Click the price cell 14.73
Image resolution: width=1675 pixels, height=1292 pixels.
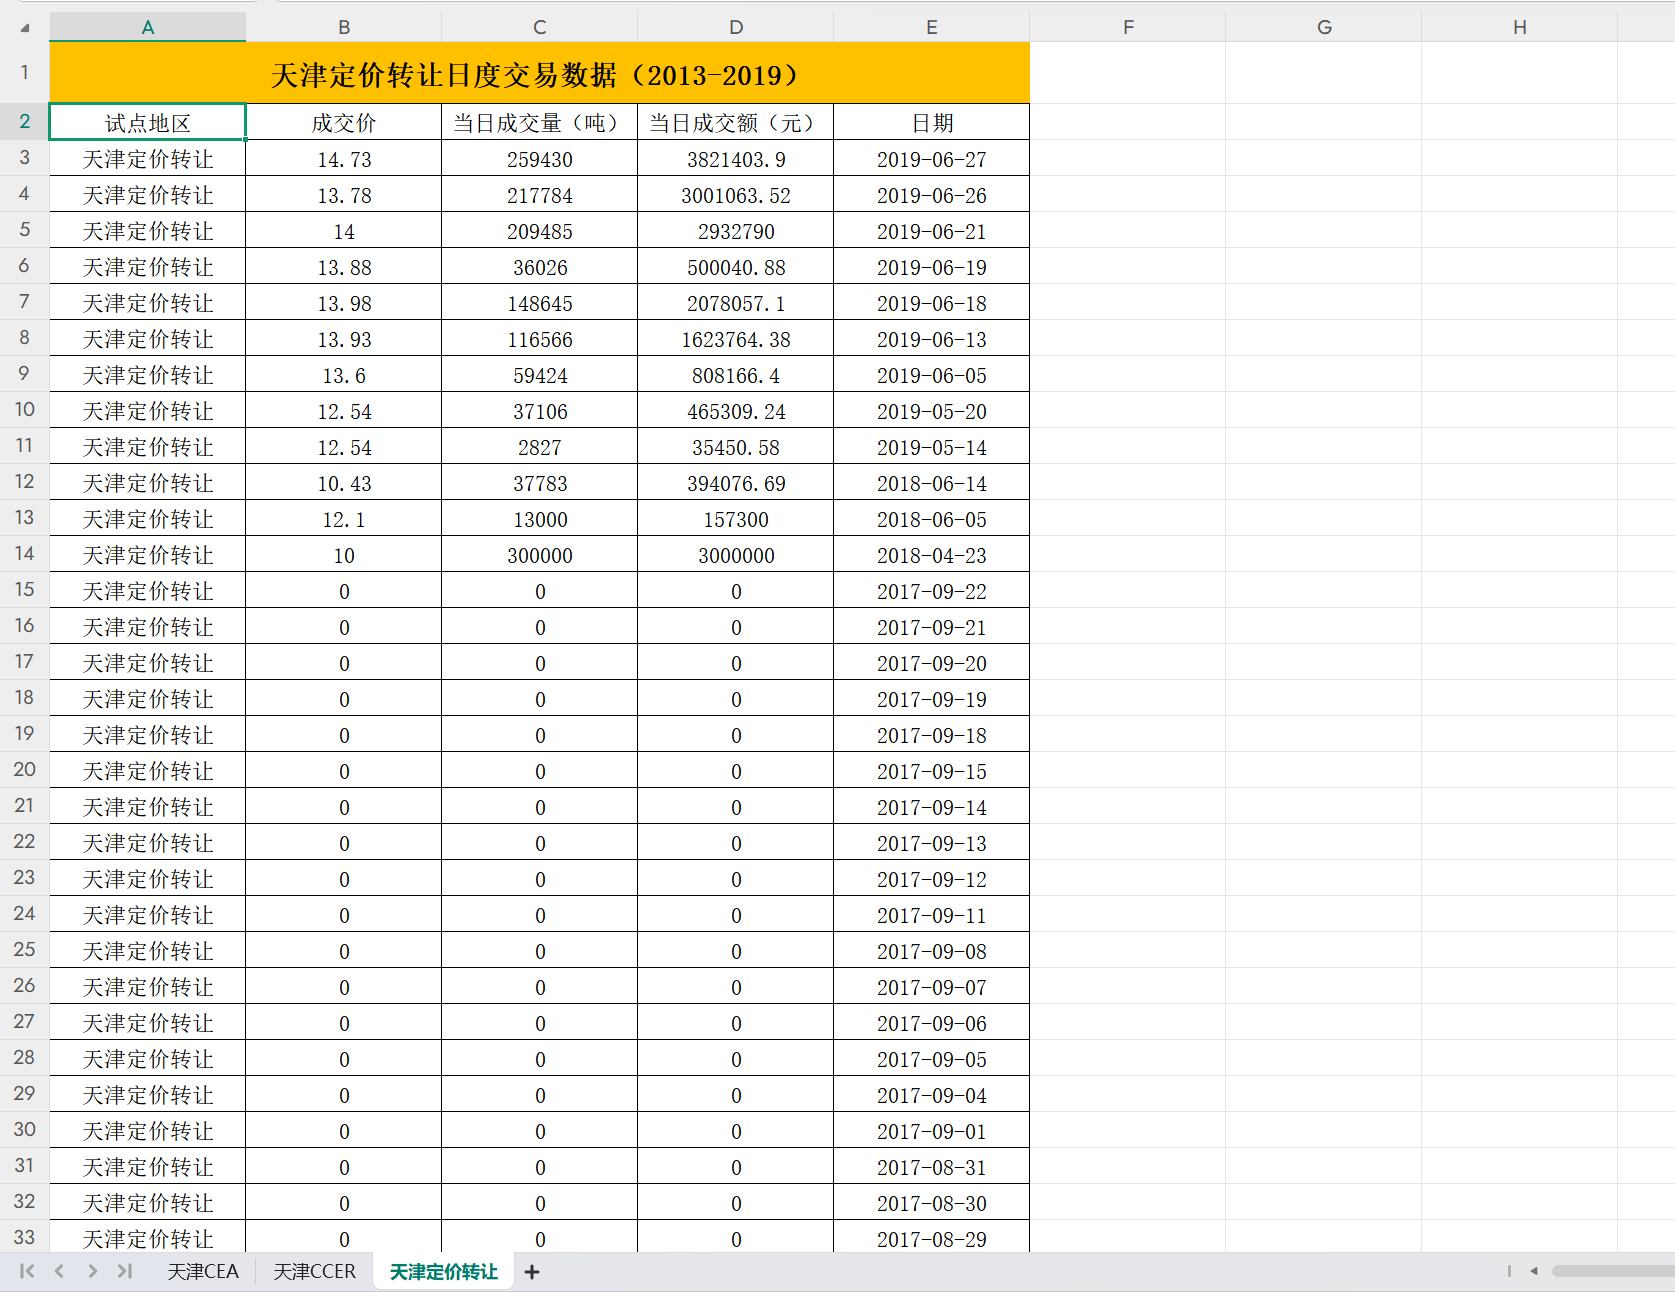point(344,158)
